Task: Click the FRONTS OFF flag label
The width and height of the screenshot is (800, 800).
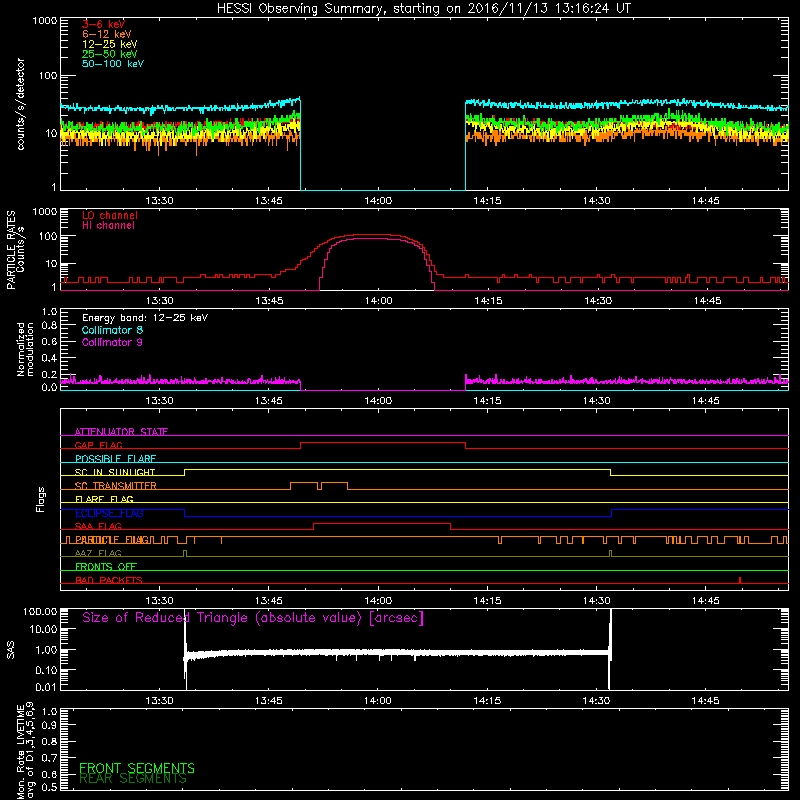Action: 106,566
